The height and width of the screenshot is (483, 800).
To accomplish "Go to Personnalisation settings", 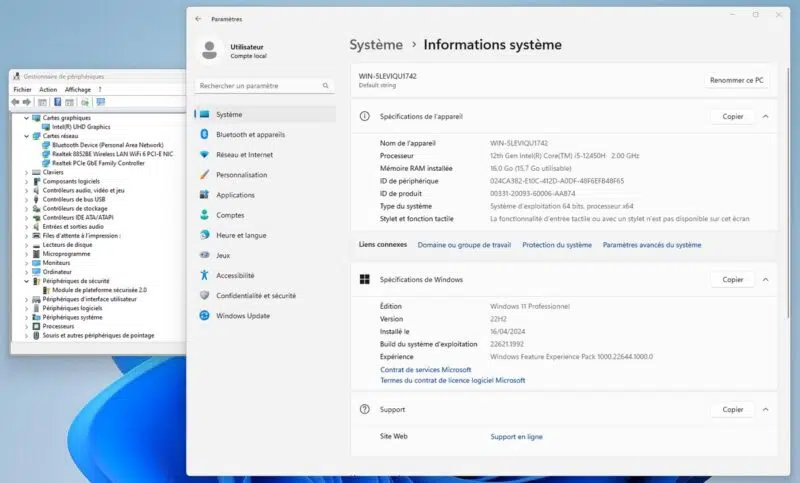I will (241, 175).
